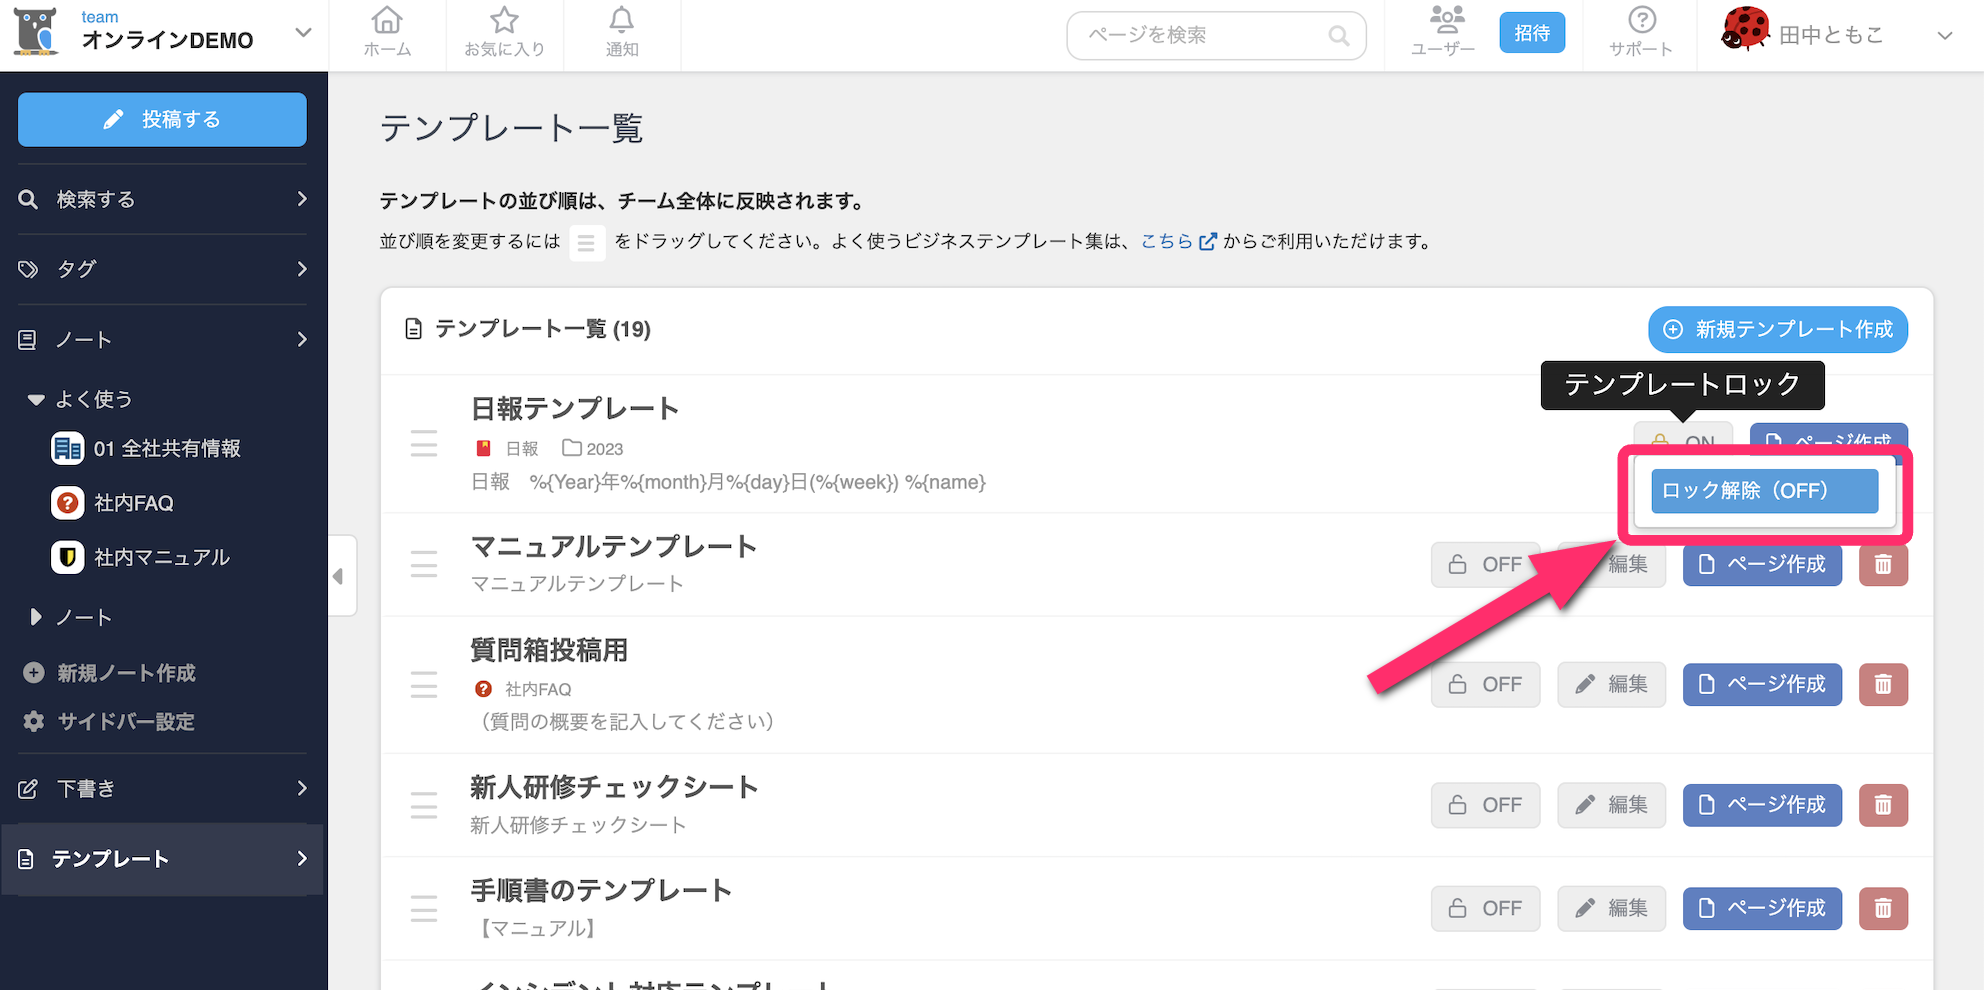This screenshot has height=990, width=1984.
Task: Open the Users icon
Action: point(1442,33)
